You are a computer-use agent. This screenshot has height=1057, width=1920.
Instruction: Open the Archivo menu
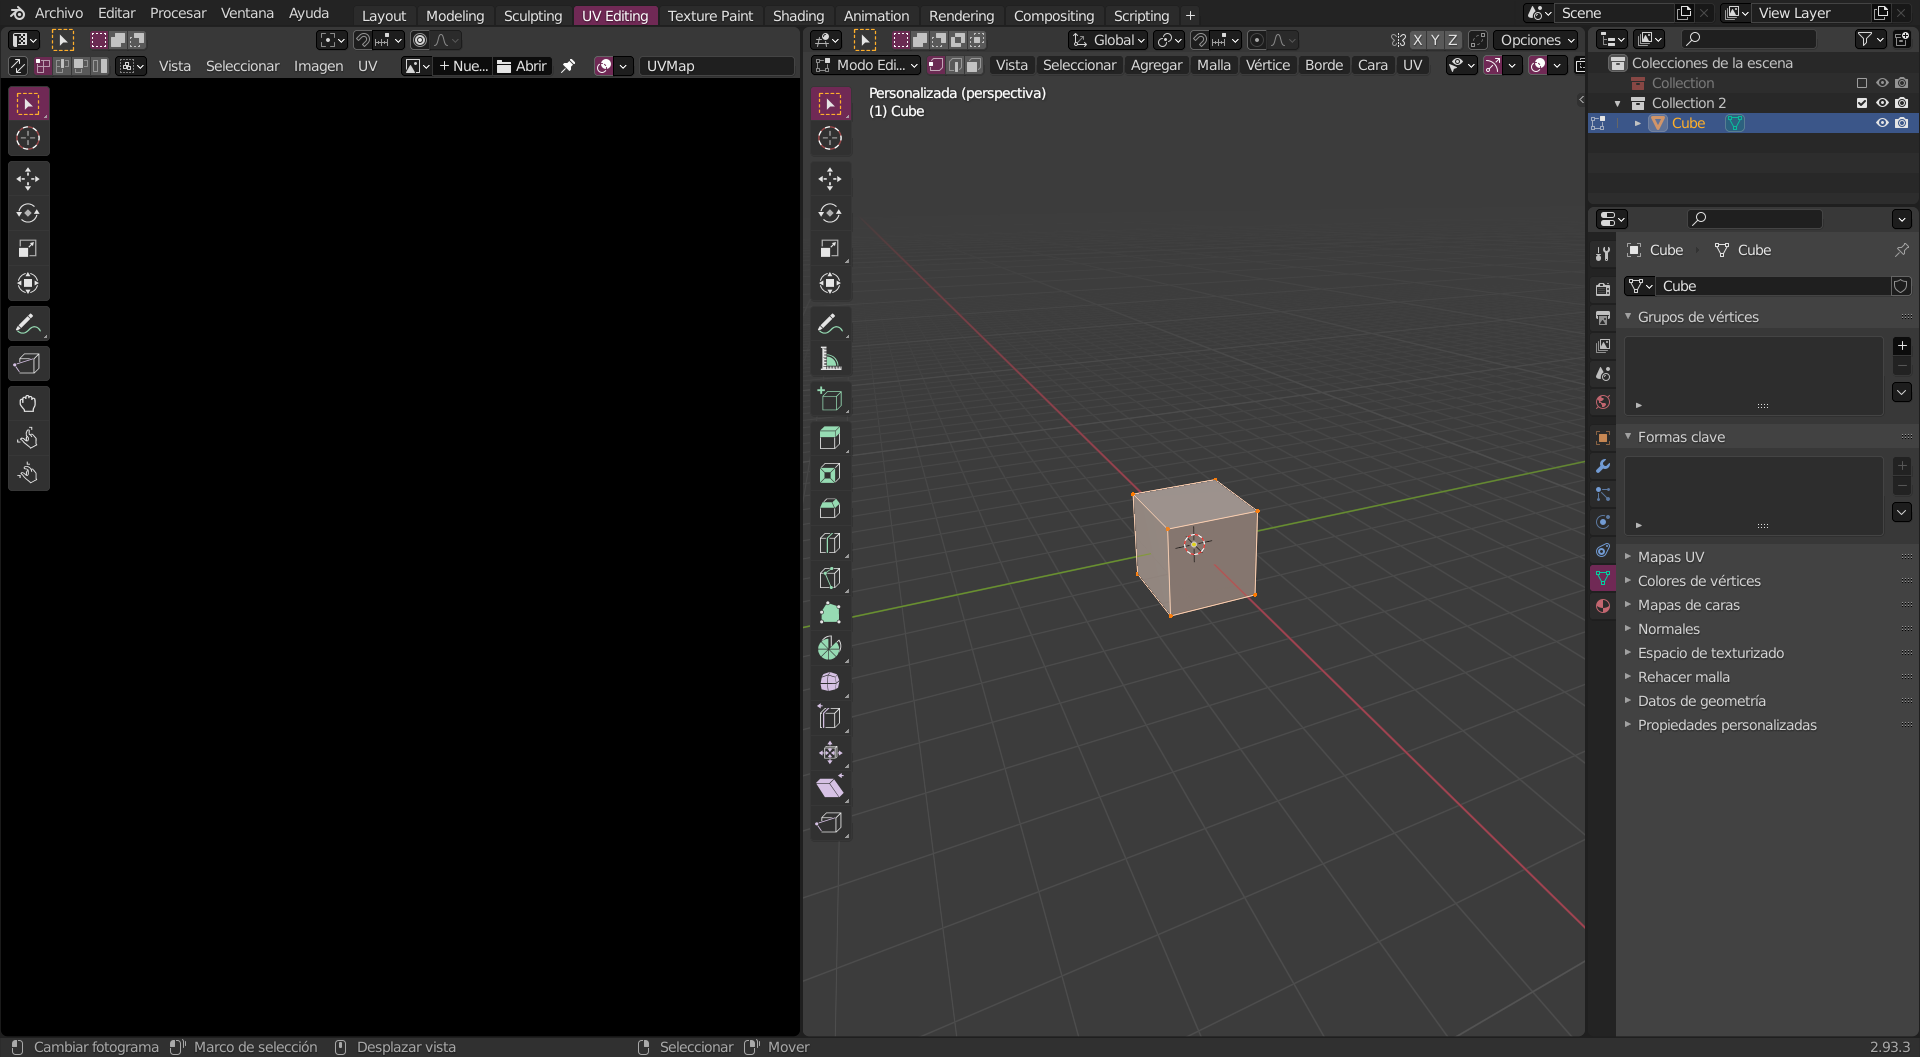pos(59,13)
